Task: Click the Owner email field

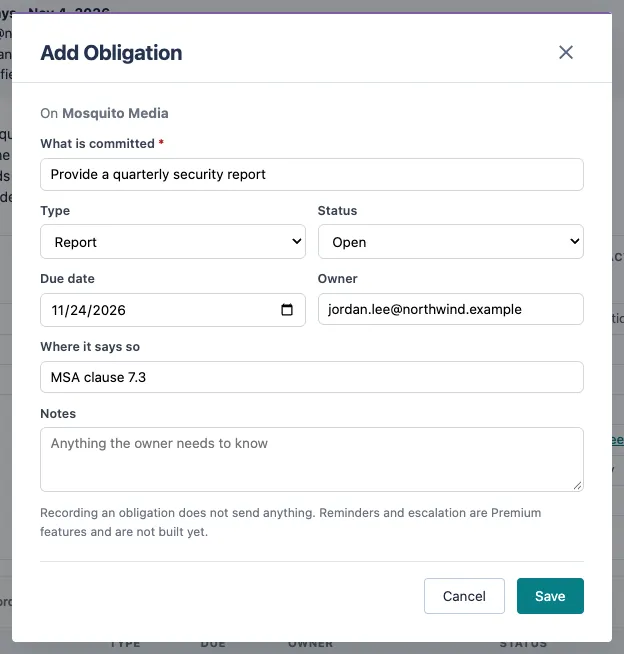Action: point(450,309)
